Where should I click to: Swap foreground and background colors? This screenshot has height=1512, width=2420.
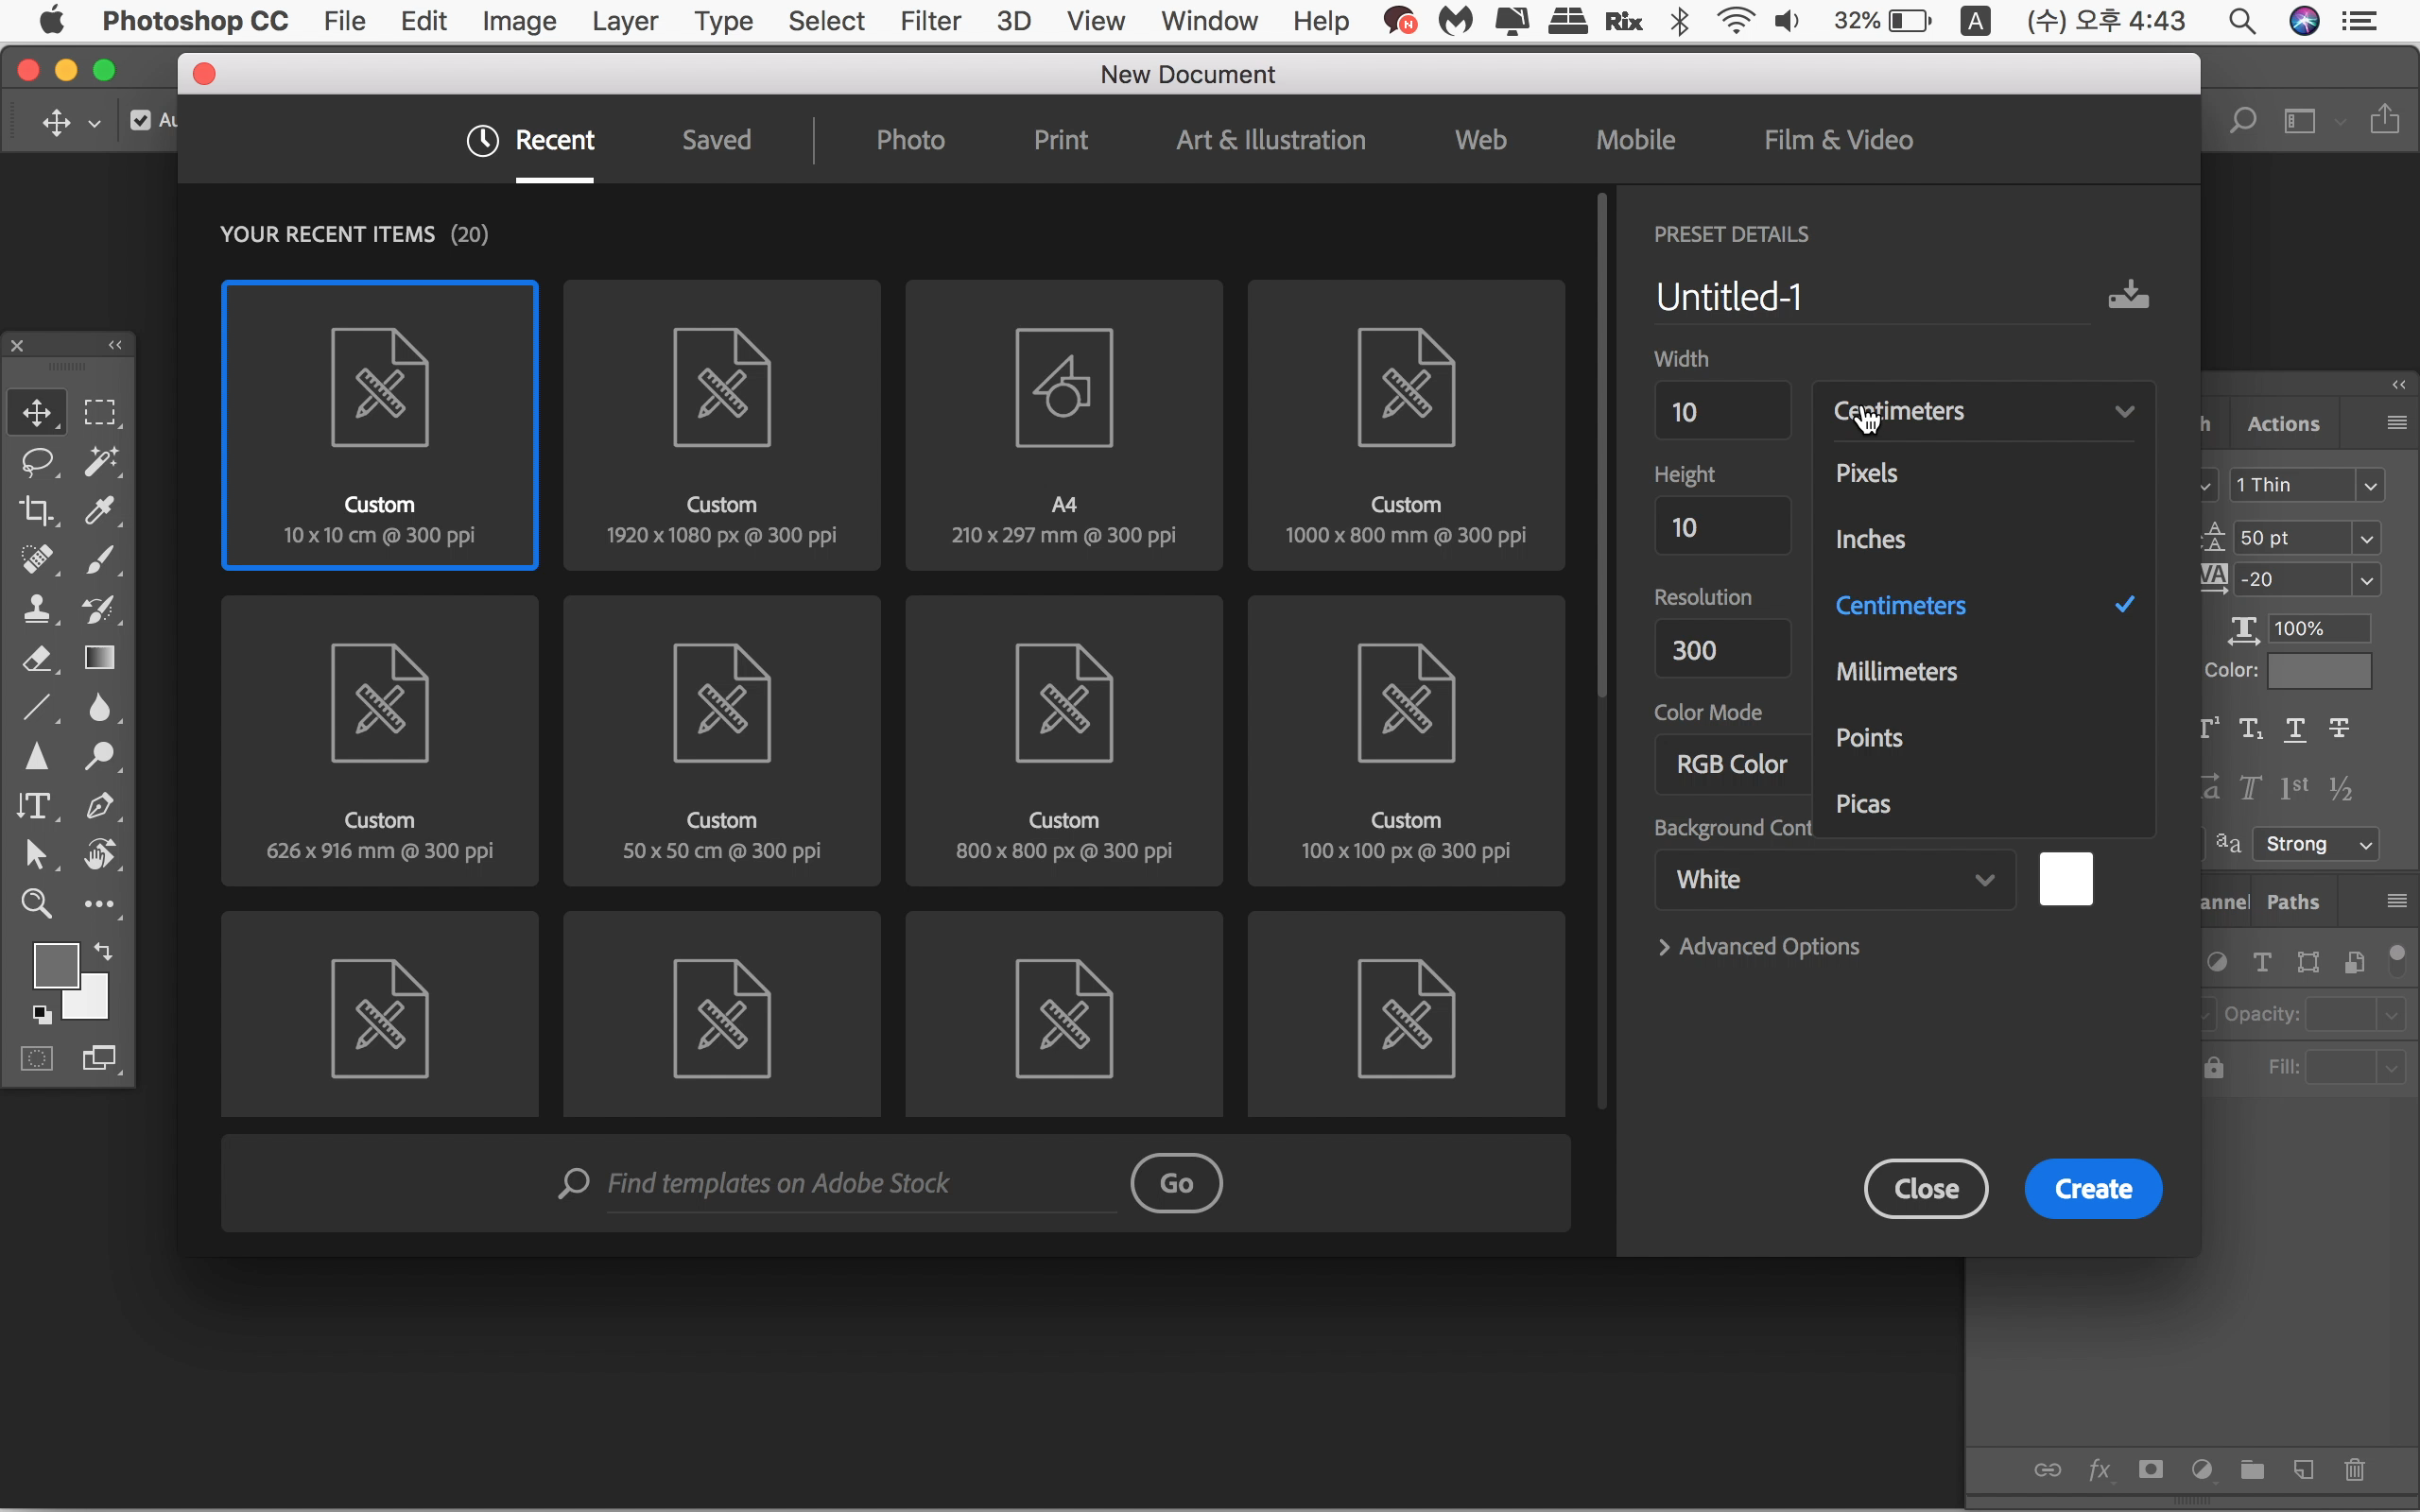pos(103,950)
